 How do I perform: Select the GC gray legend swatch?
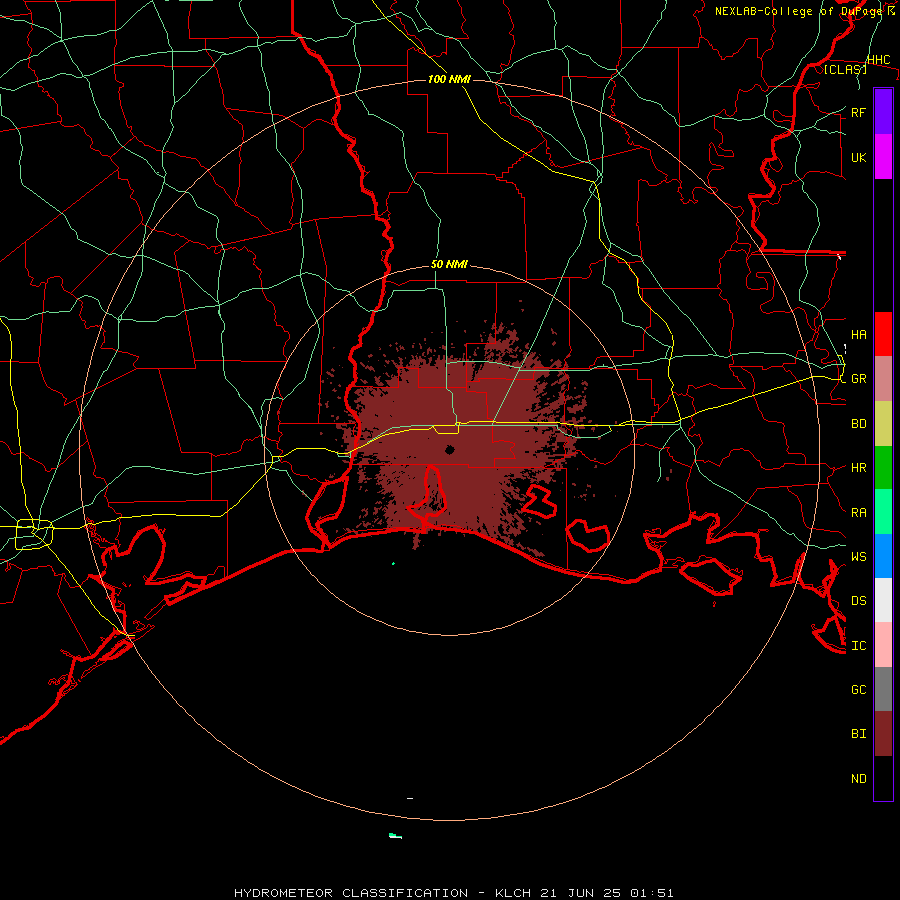click(x=883, y=689)
